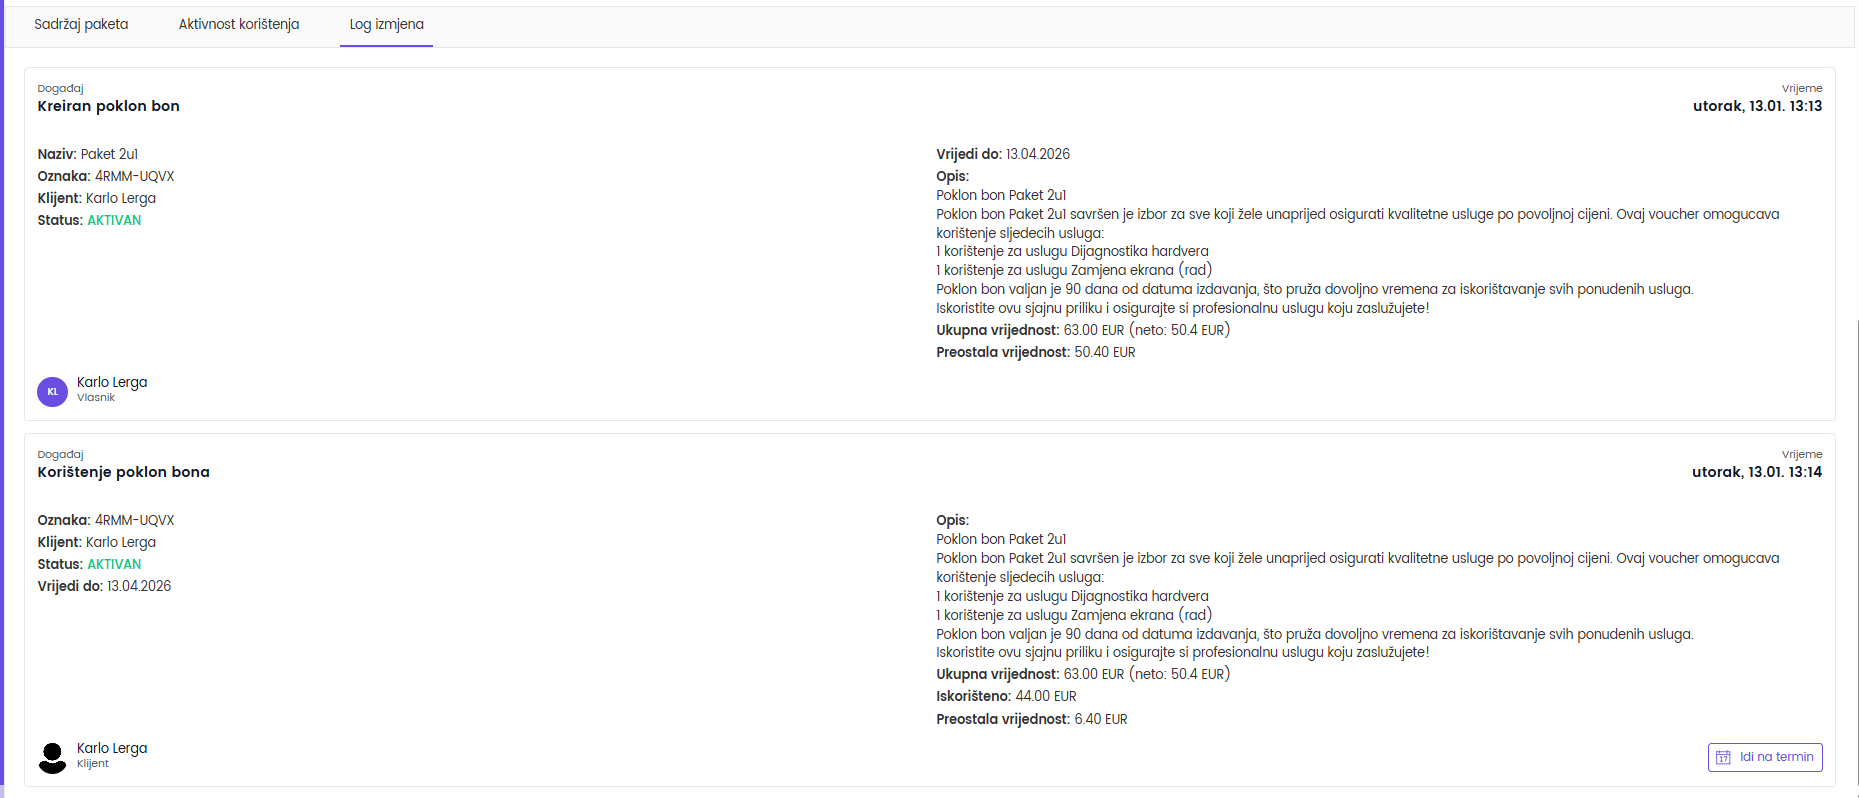
Task: Click the Idi na termin button
Action: tap(1765, 757)
